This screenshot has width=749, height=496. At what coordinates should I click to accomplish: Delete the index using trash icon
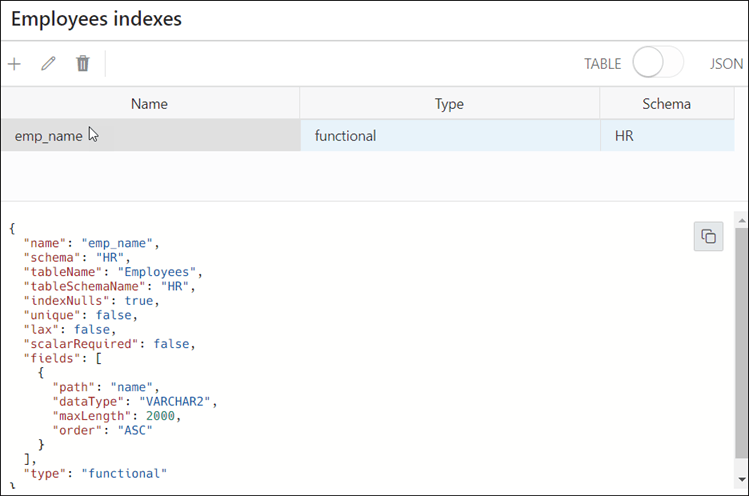[x=83, y=64]
